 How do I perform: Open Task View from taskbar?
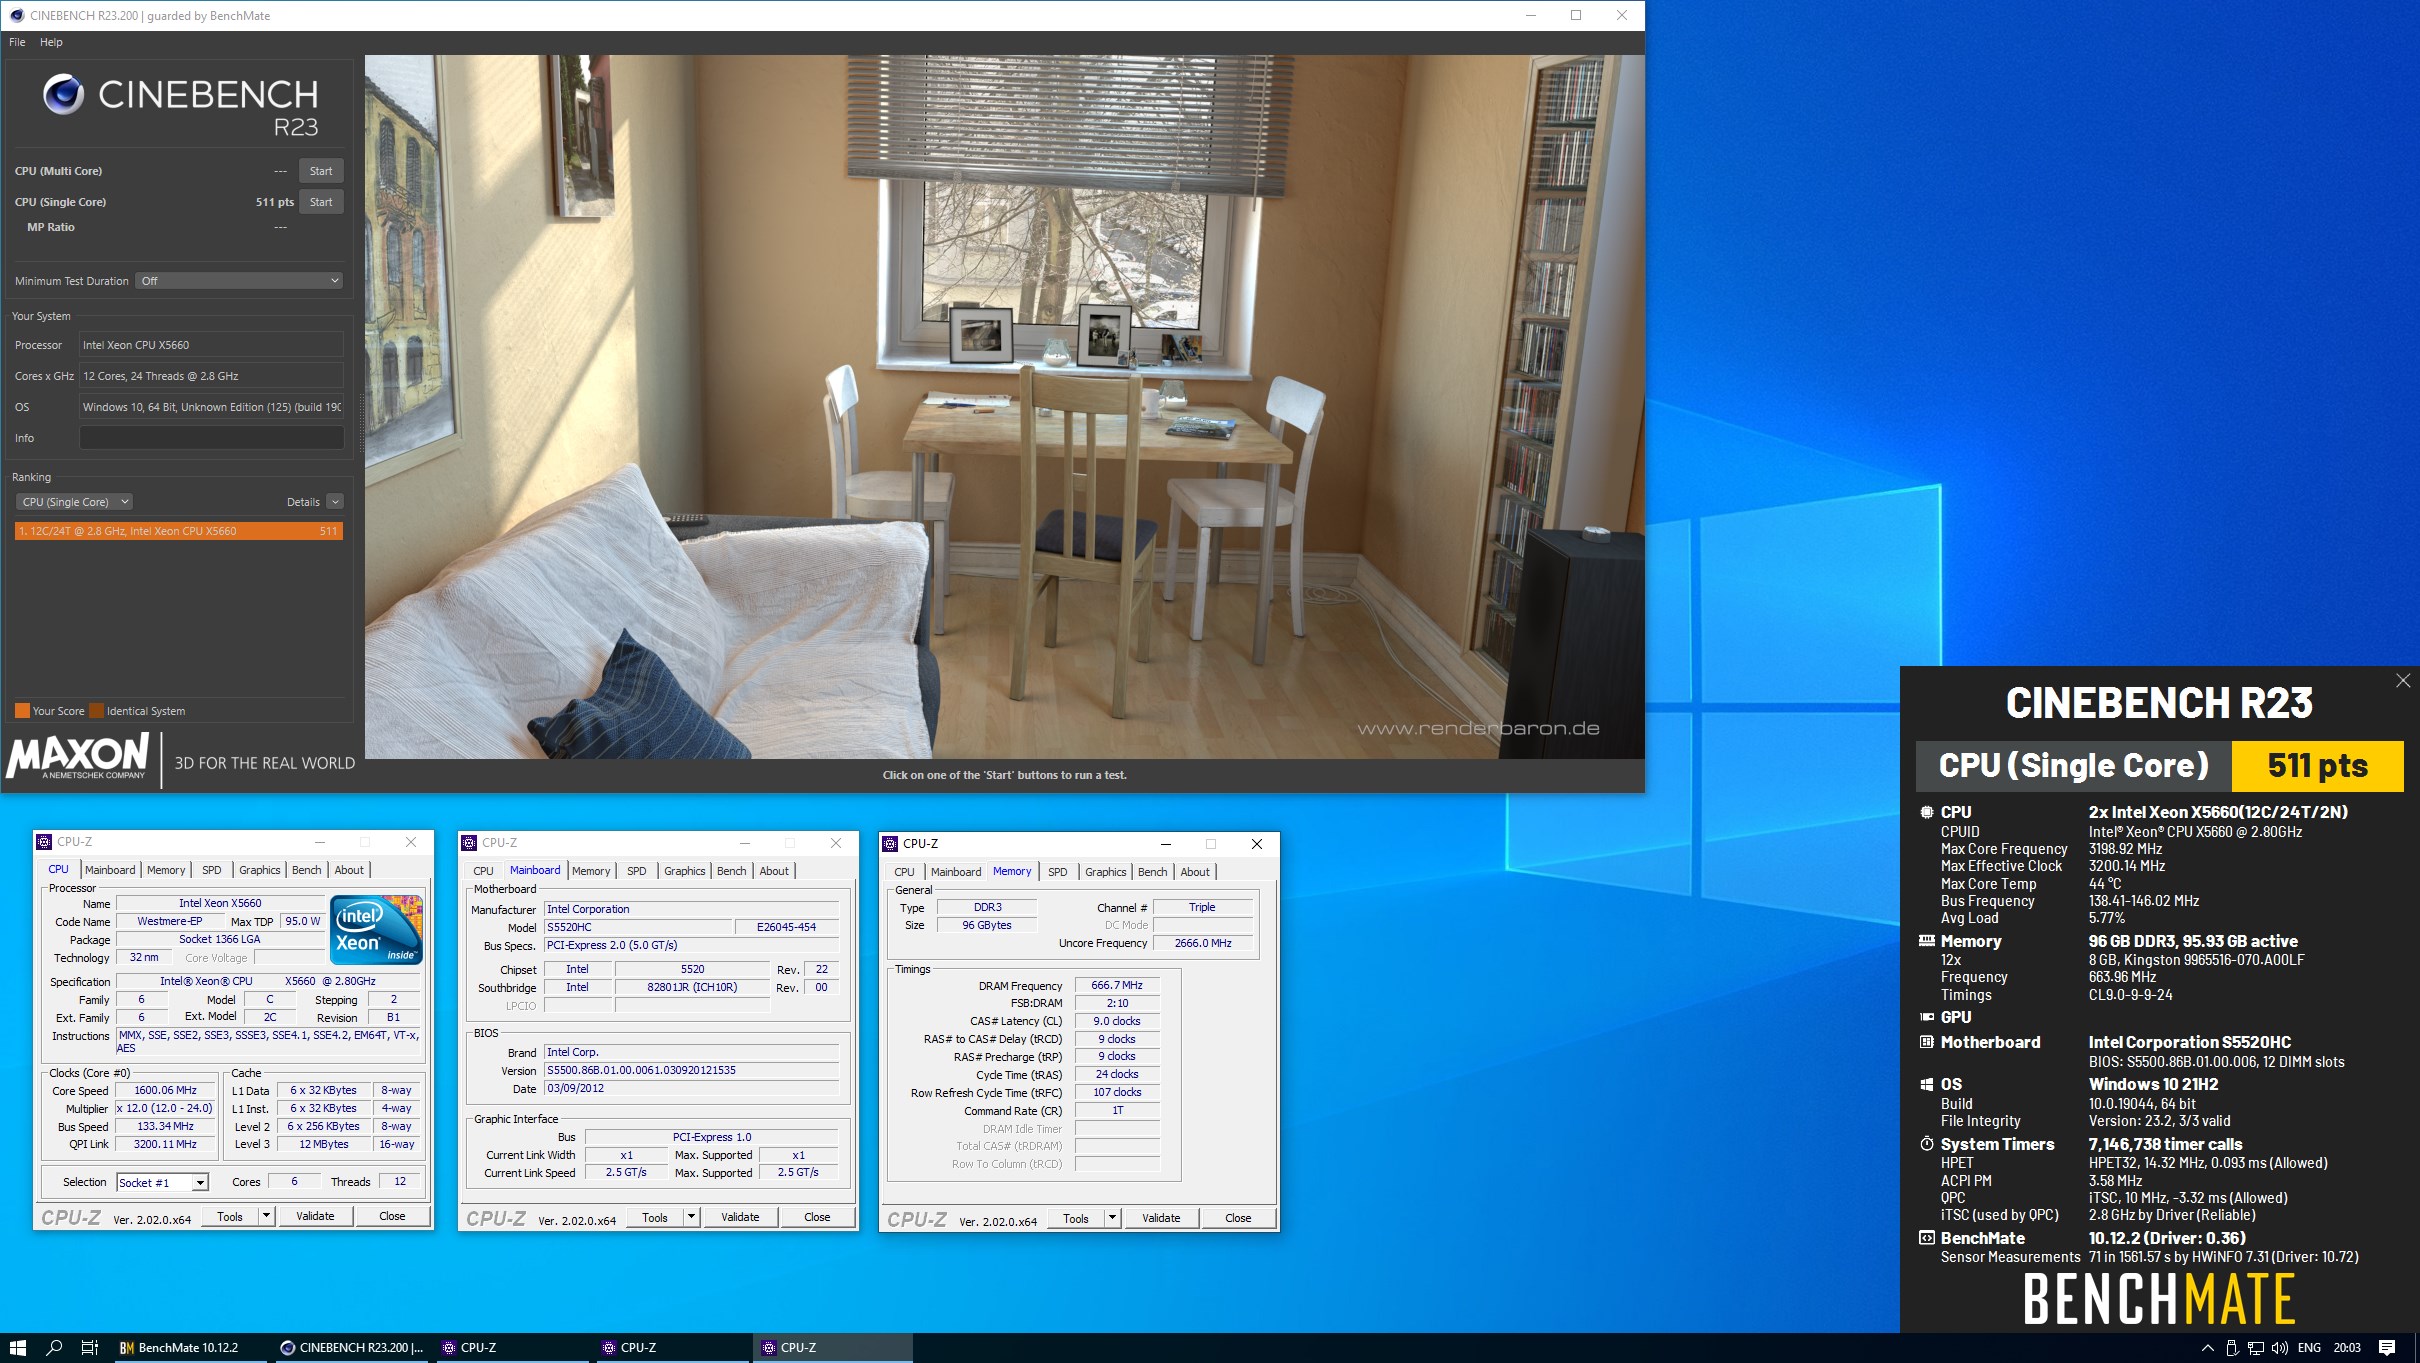pos(89,1347)
